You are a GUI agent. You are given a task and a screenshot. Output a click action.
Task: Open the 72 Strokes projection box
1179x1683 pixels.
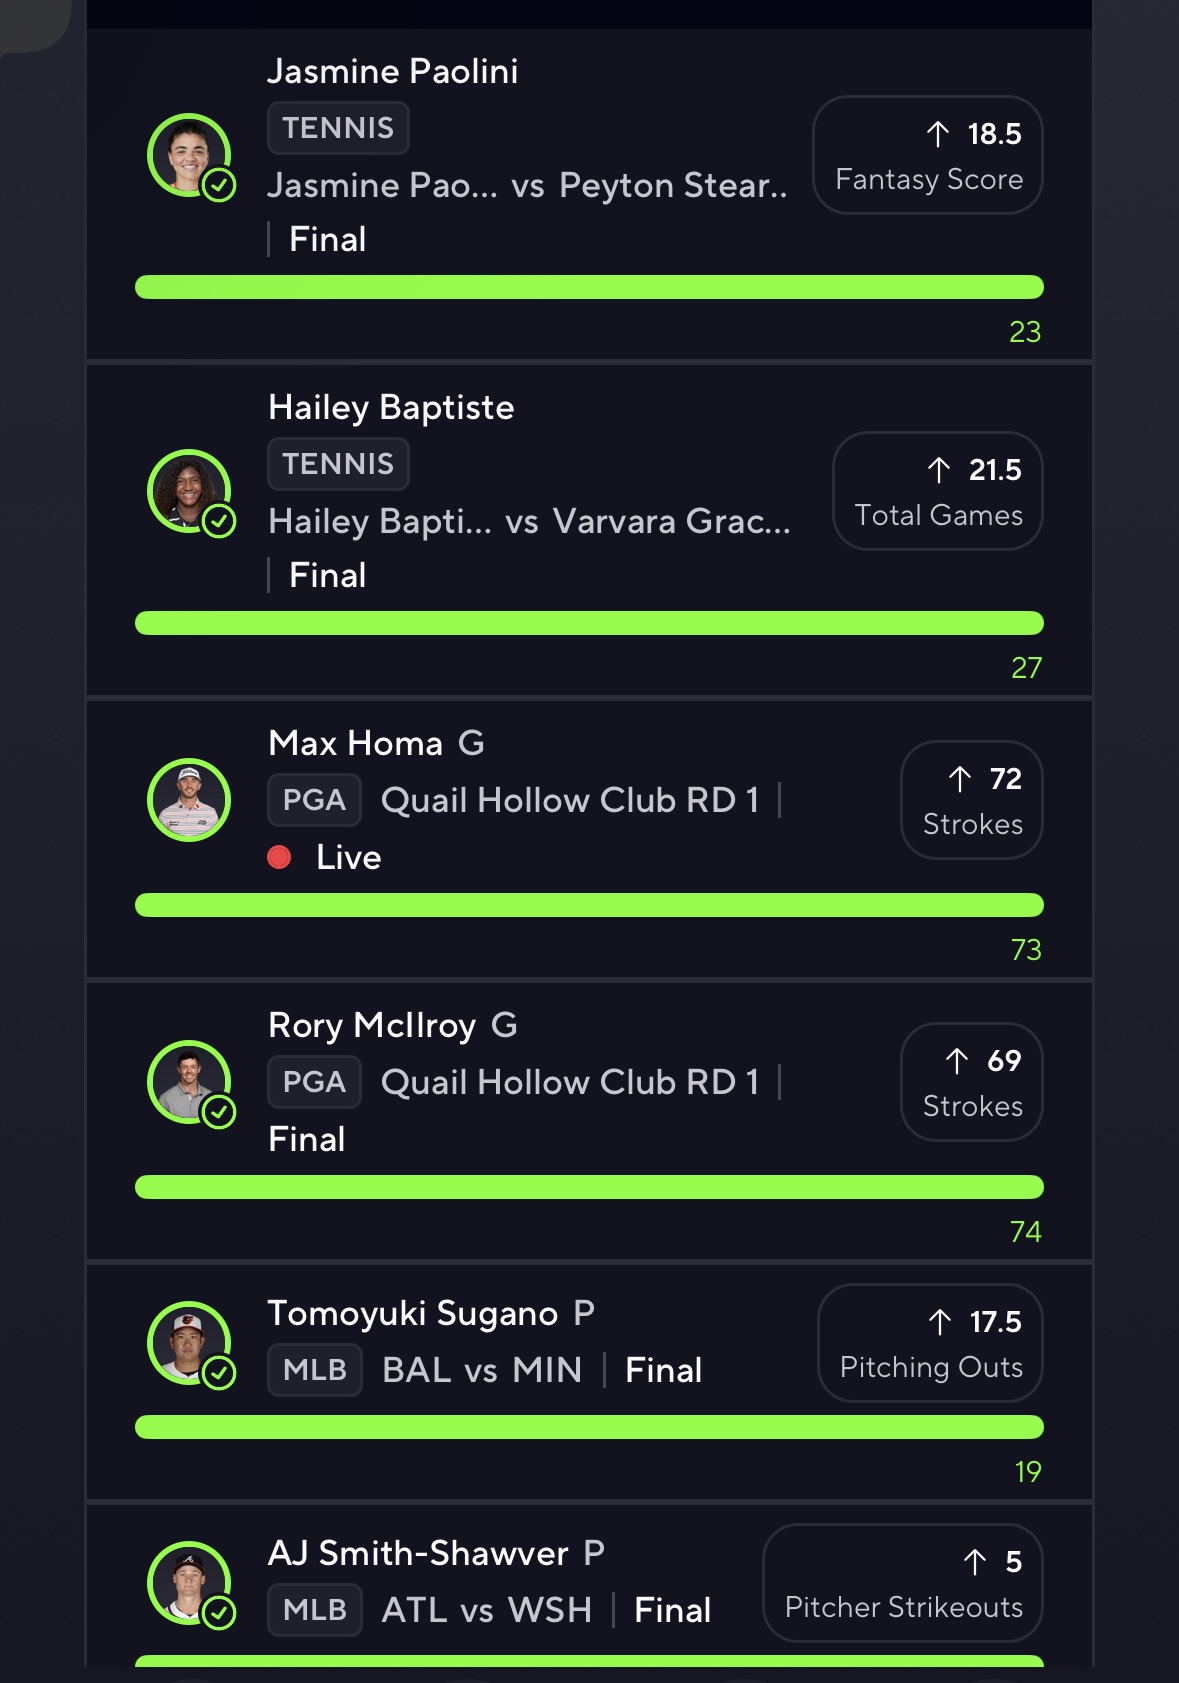pyautogui.click(x=972, y=800)
